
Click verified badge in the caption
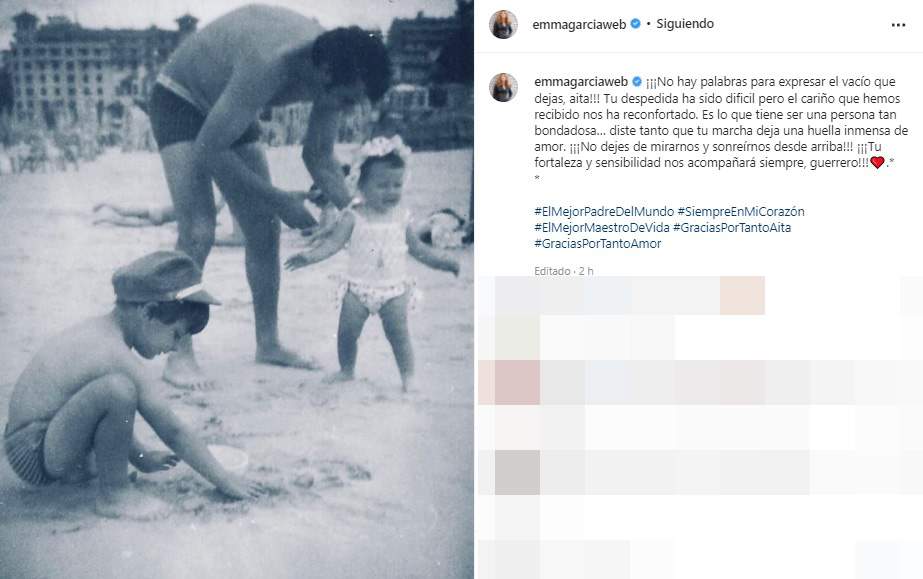(637, 82)
